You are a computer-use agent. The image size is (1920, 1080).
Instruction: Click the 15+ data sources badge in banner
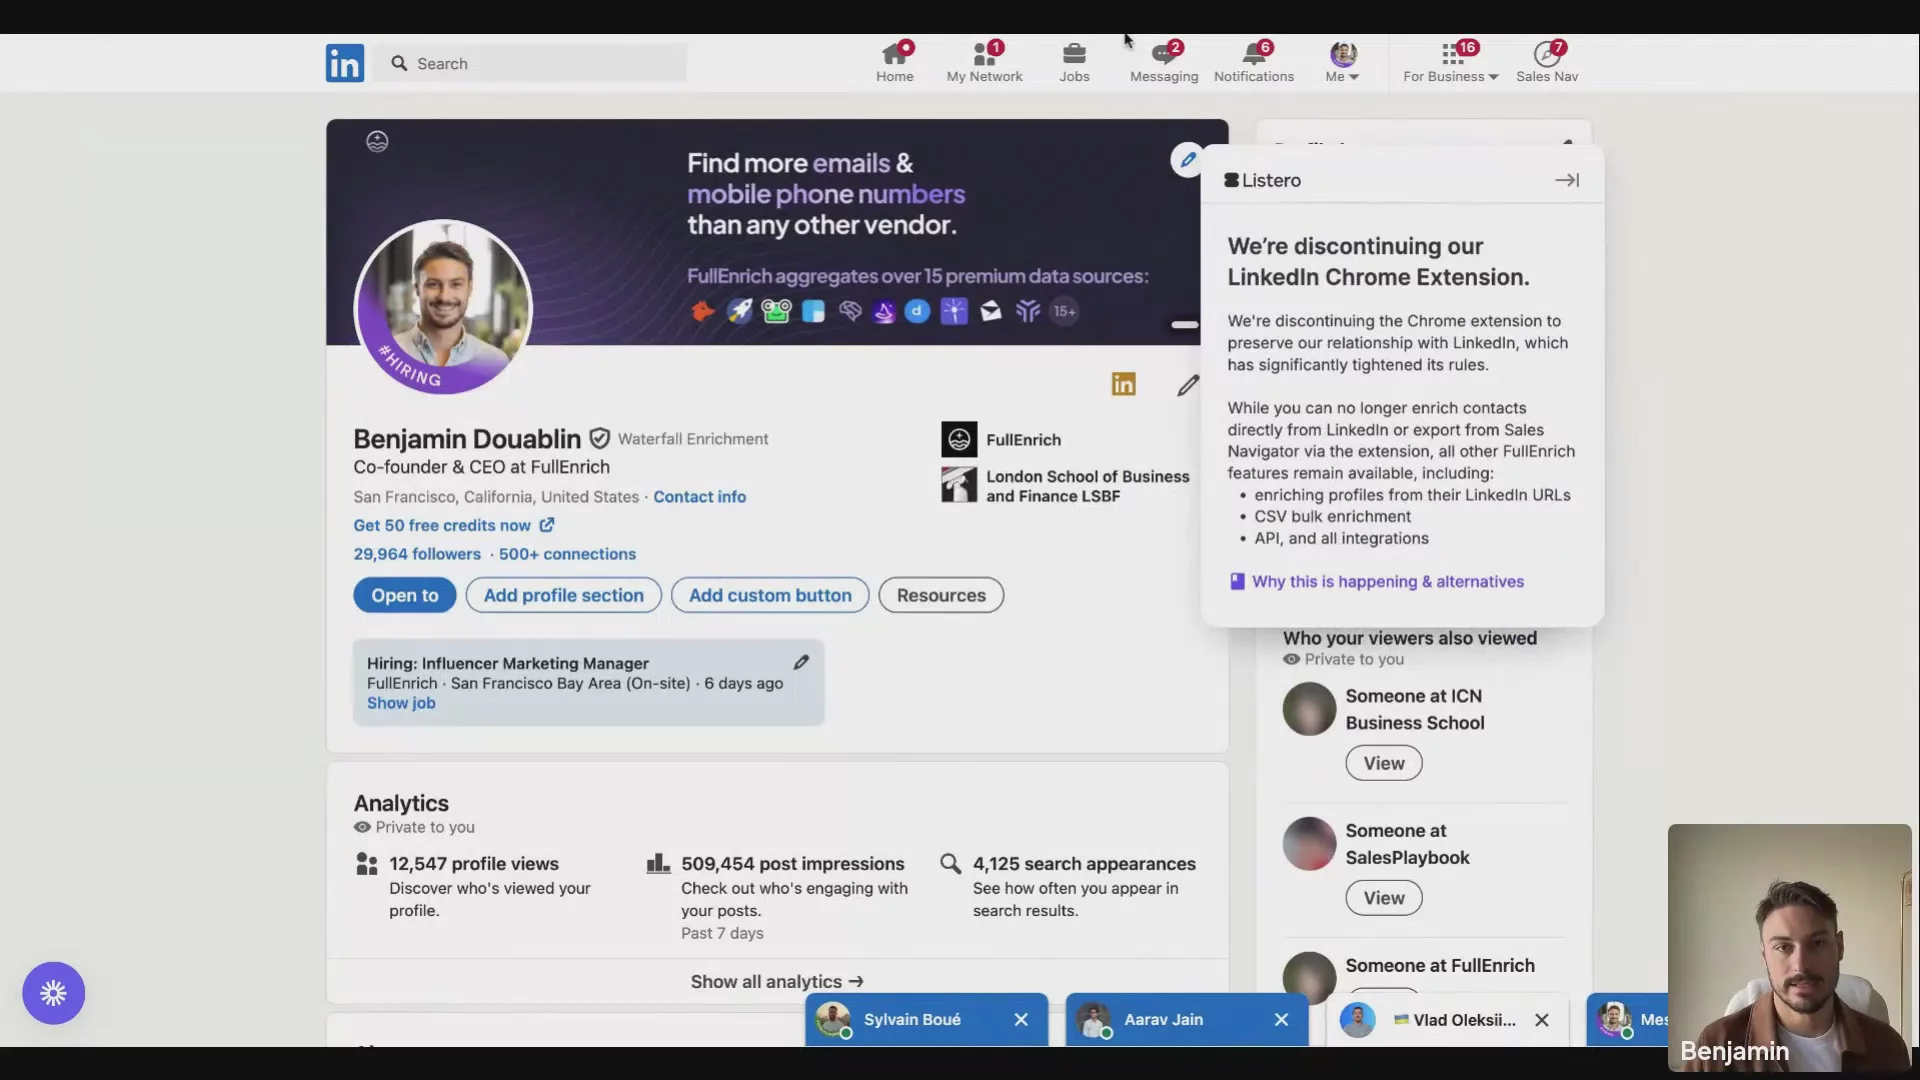(1065, 311)
